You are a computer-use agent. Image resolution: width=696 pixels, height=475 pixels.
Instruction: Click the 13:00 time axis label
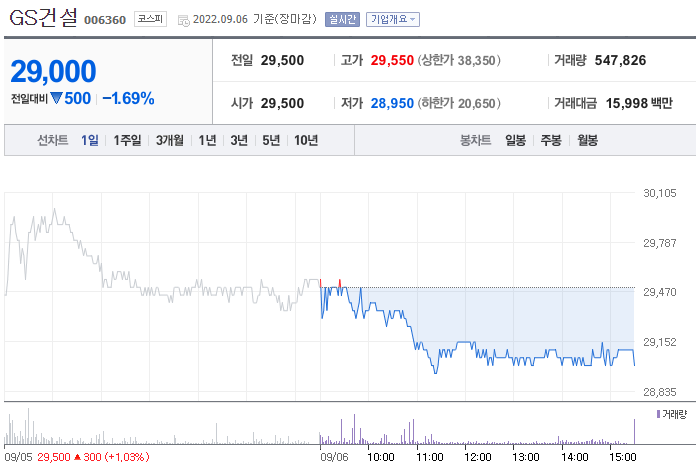tap(526, 457)
